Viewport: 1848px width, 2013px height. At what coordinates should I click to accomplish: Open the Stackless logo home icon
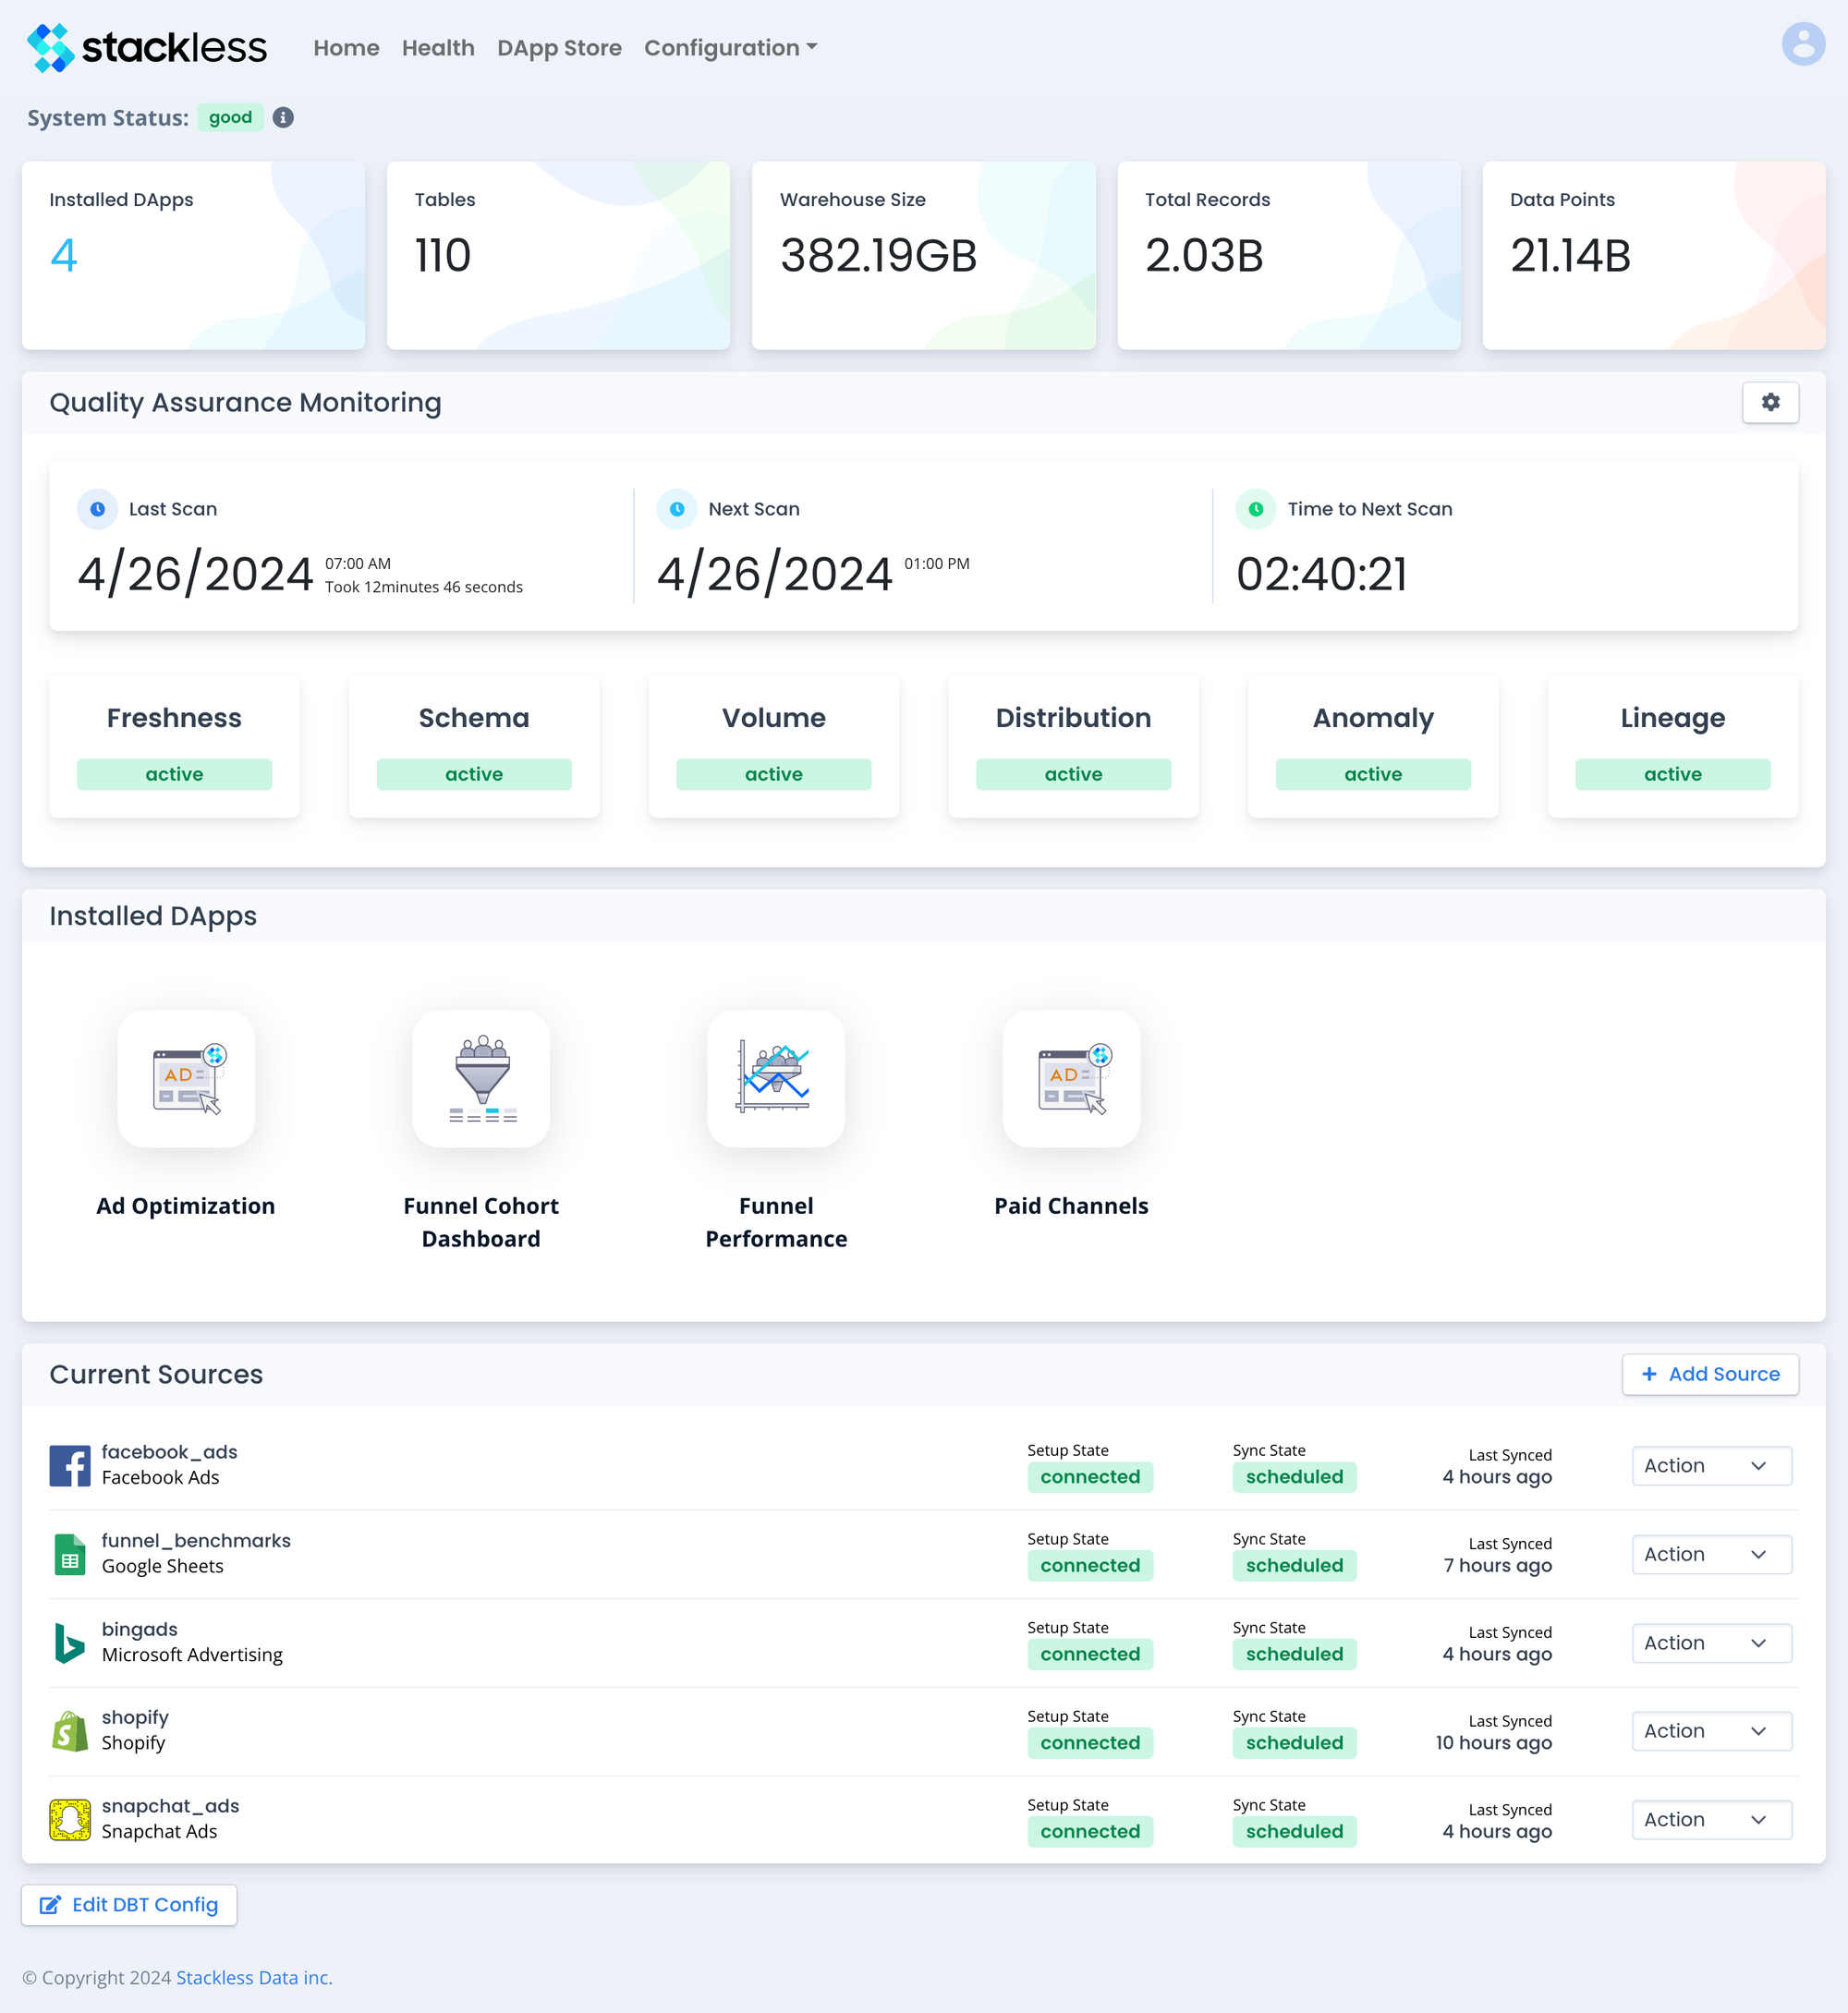click(48, 46)
